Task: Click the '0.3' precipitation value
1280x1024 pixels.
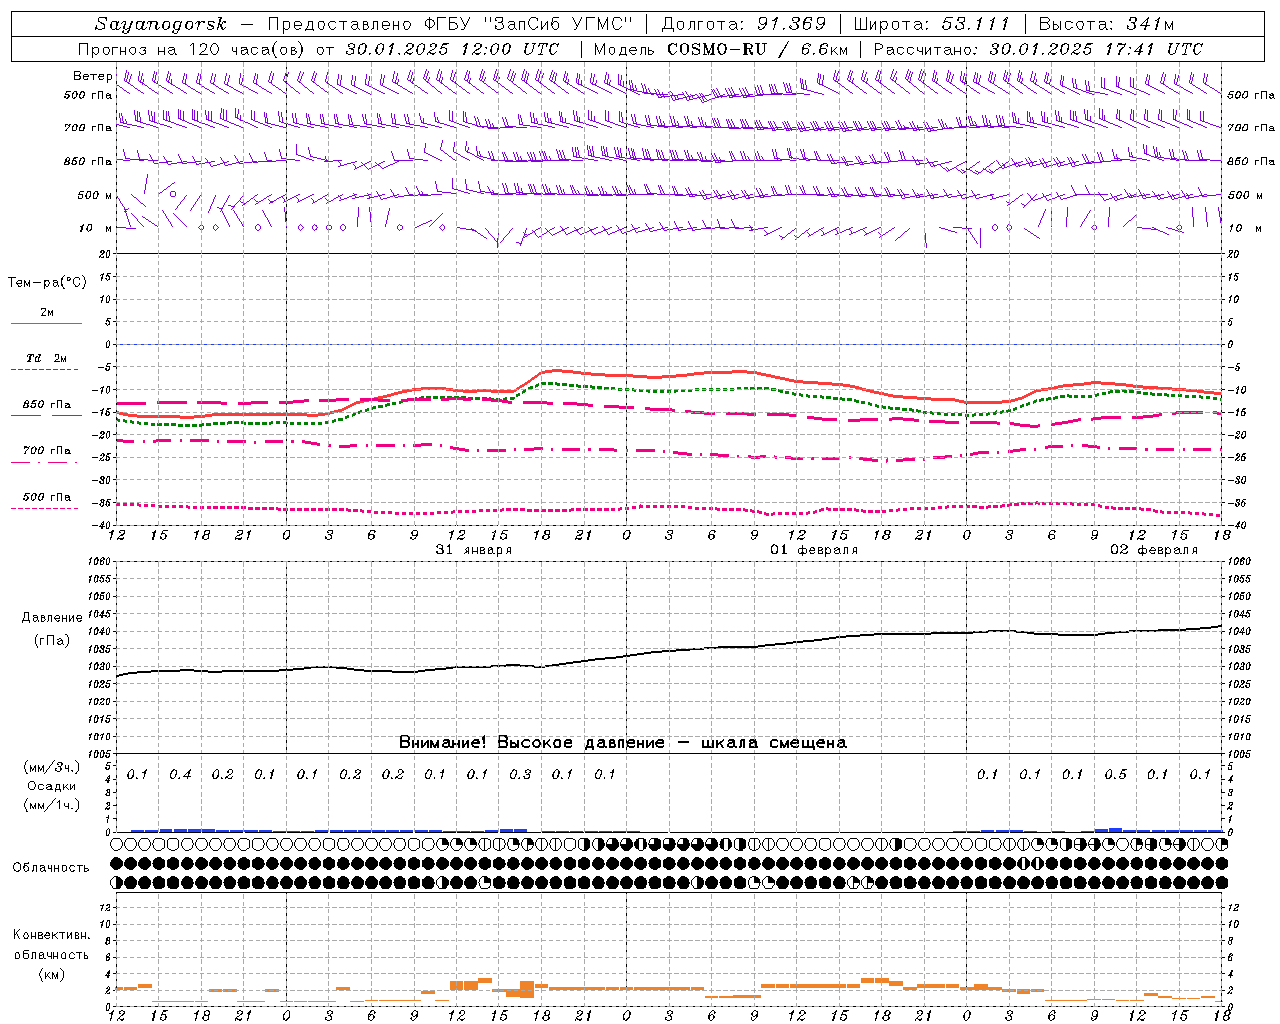Action: 520,774
